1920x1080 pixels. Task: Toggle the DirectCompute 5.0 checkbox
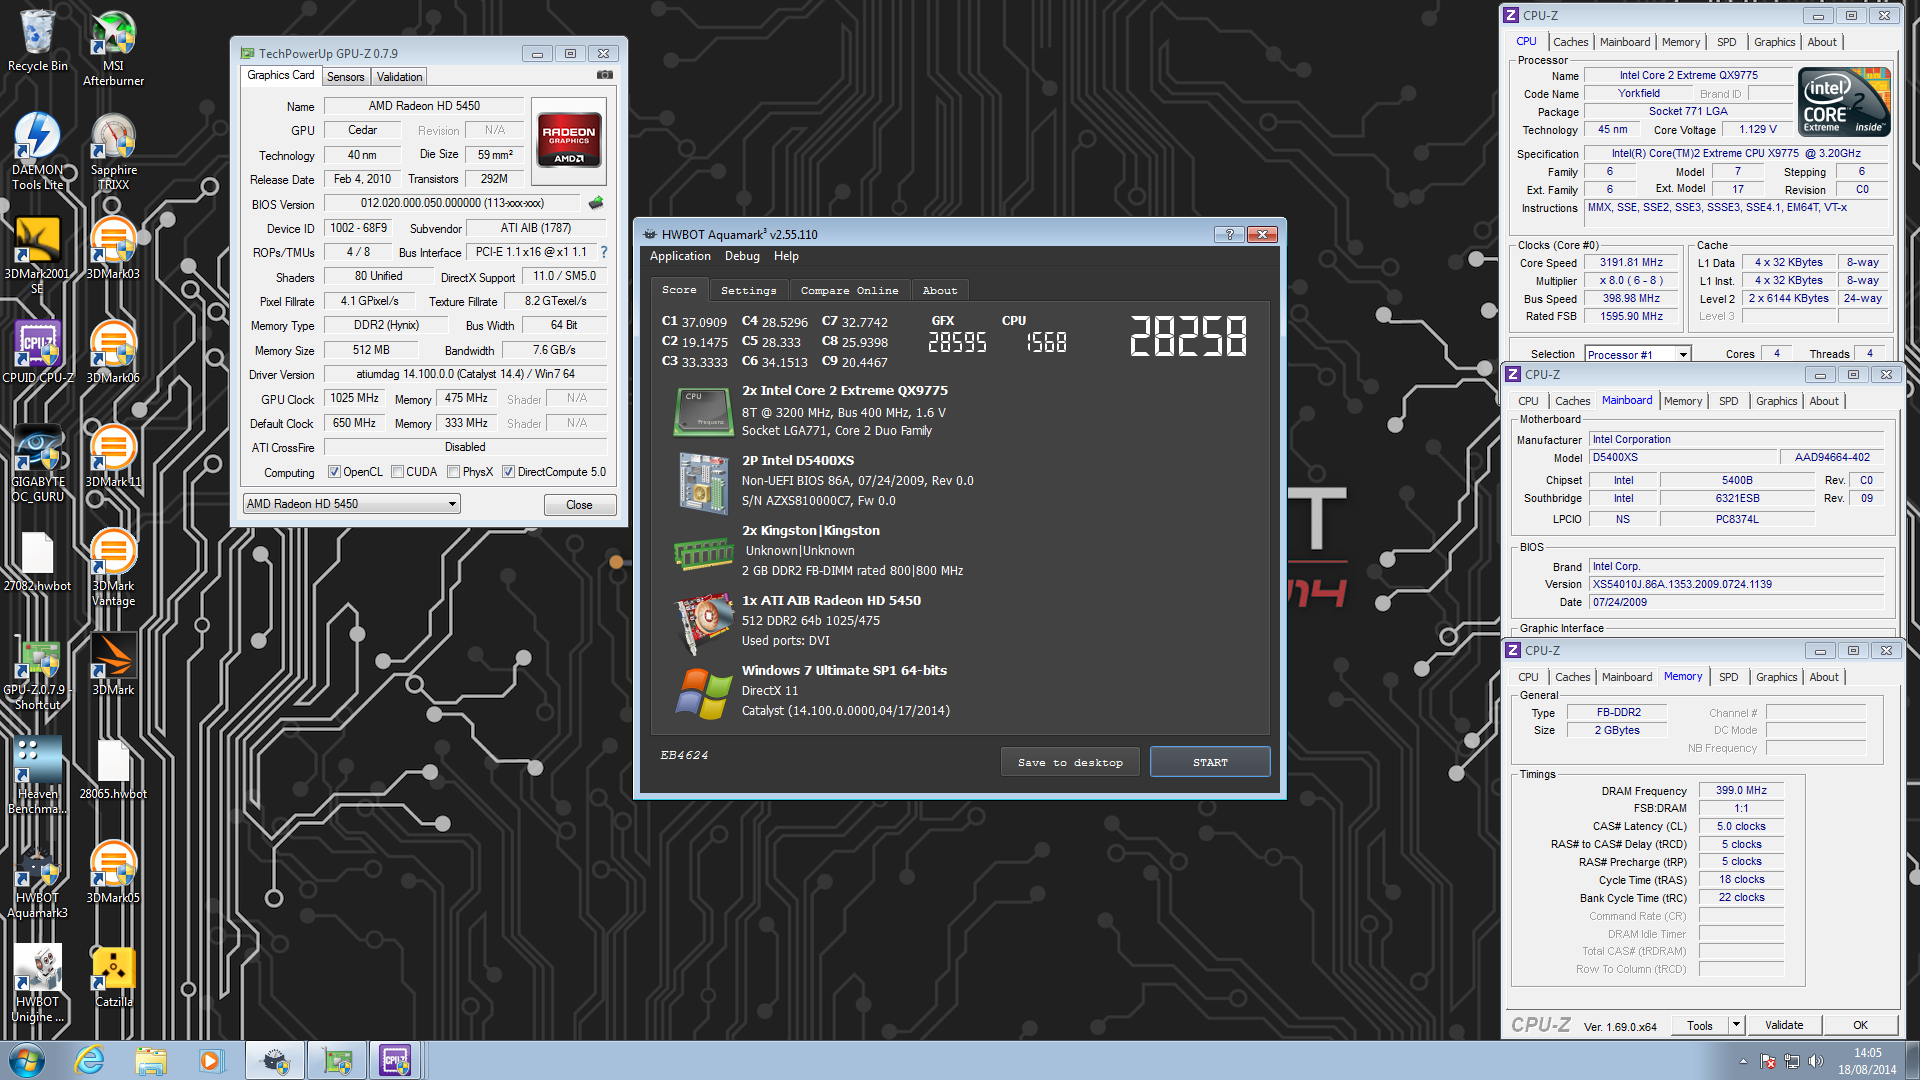point(509,472)
